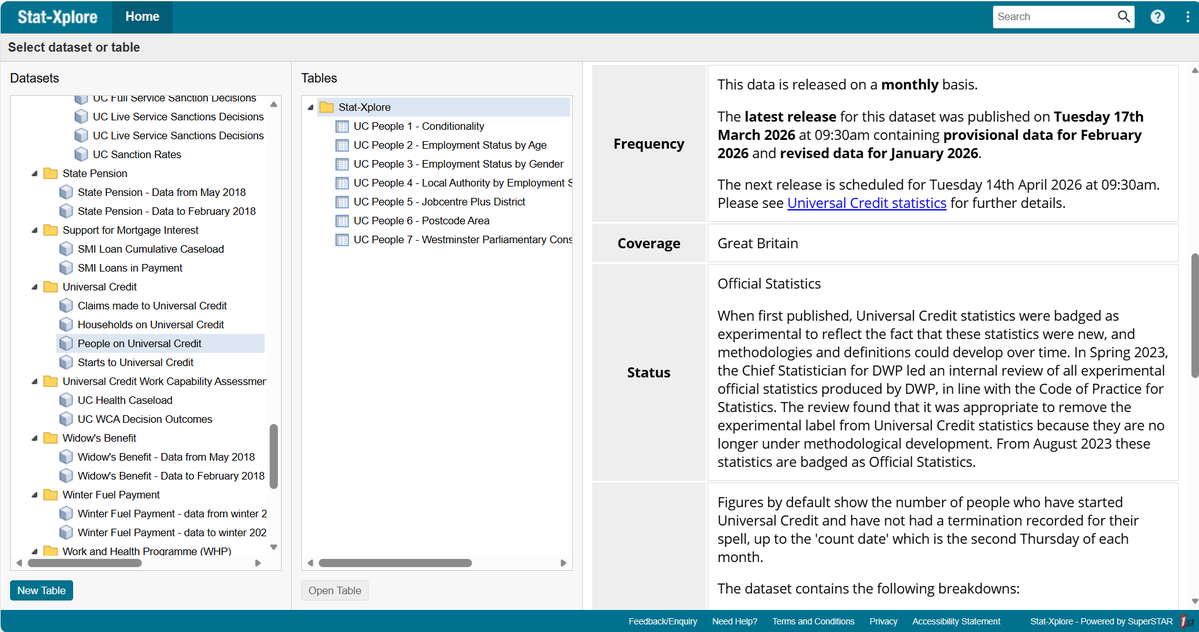Collapse the State Pension tree node

[34, 173]
